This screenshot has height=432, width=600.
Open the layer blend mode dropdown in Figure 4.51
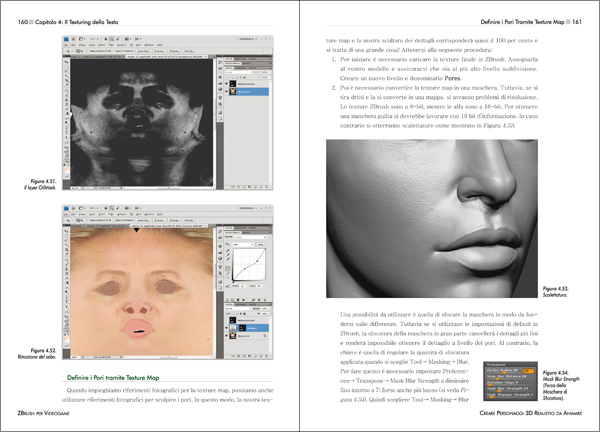point(238,72)
